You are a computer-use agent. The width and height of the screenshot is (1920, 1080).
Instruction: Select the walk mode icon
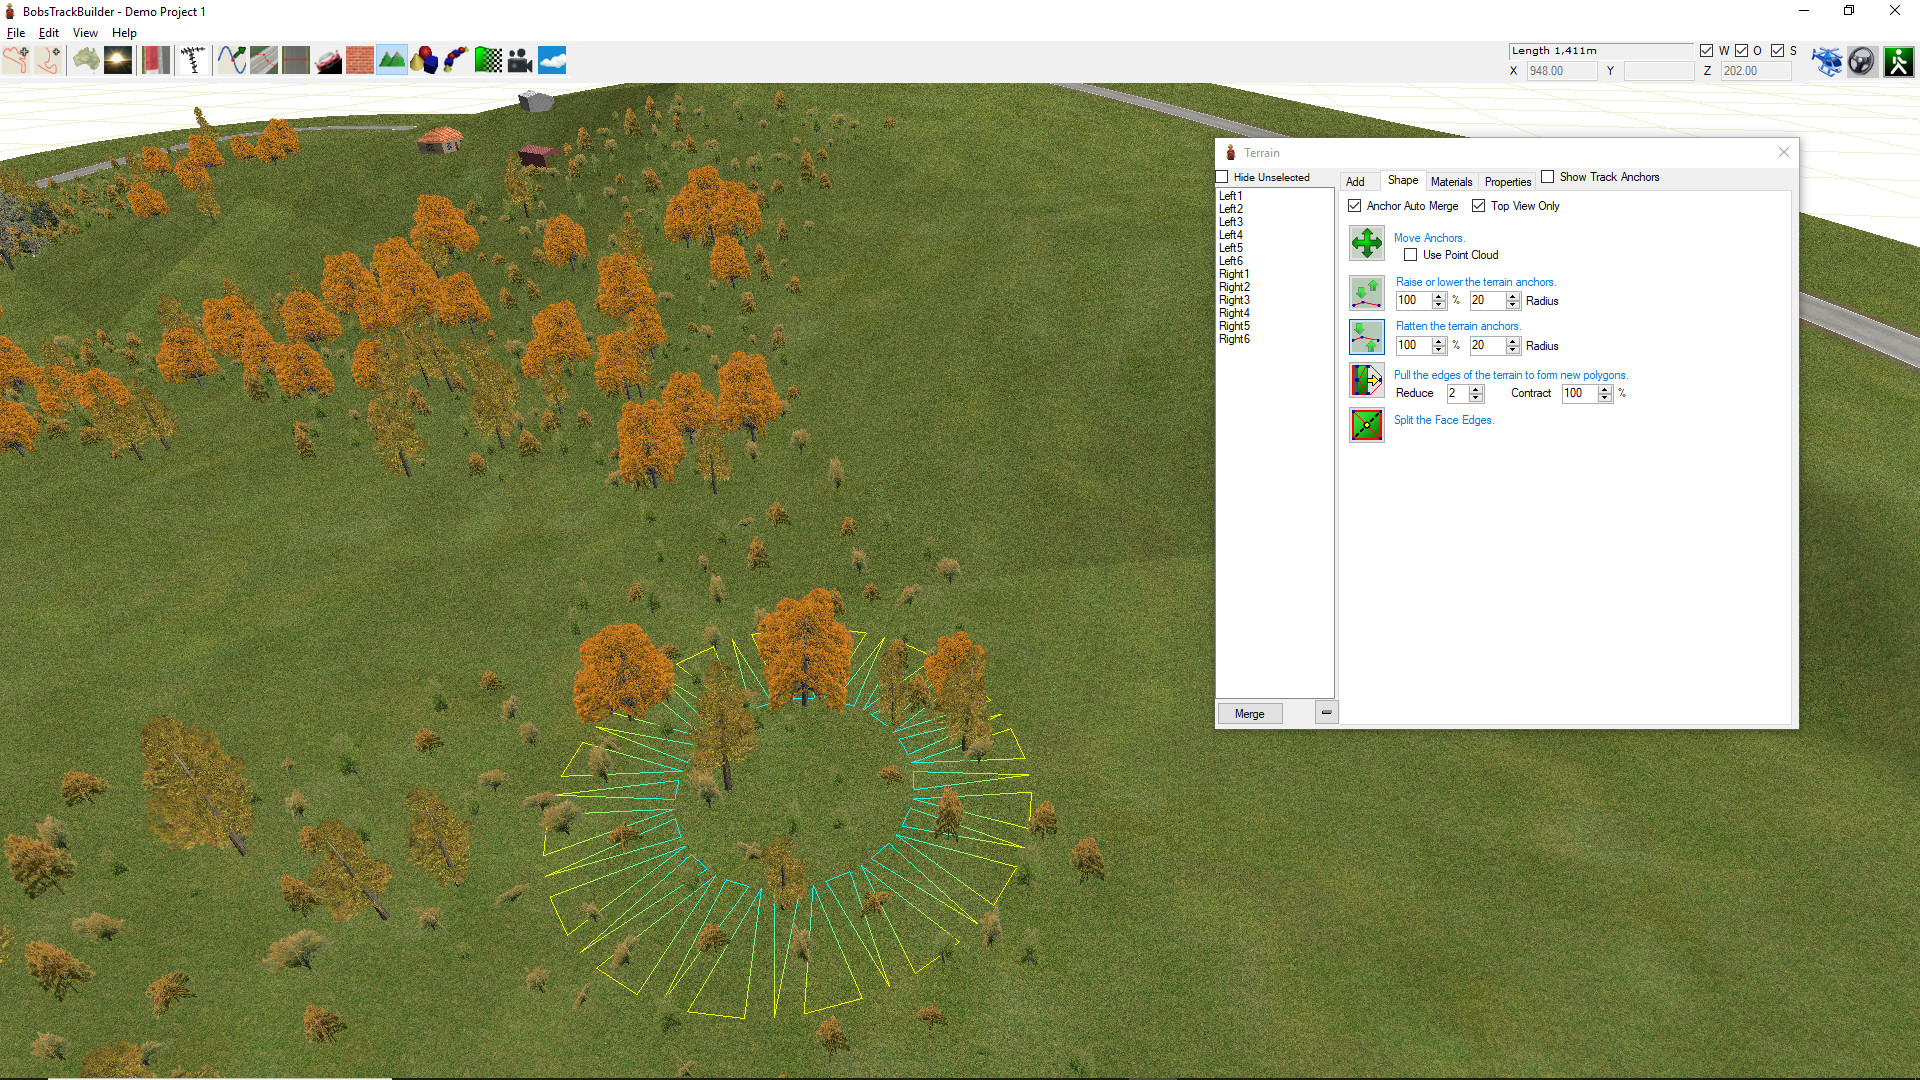coord(1898,60)
